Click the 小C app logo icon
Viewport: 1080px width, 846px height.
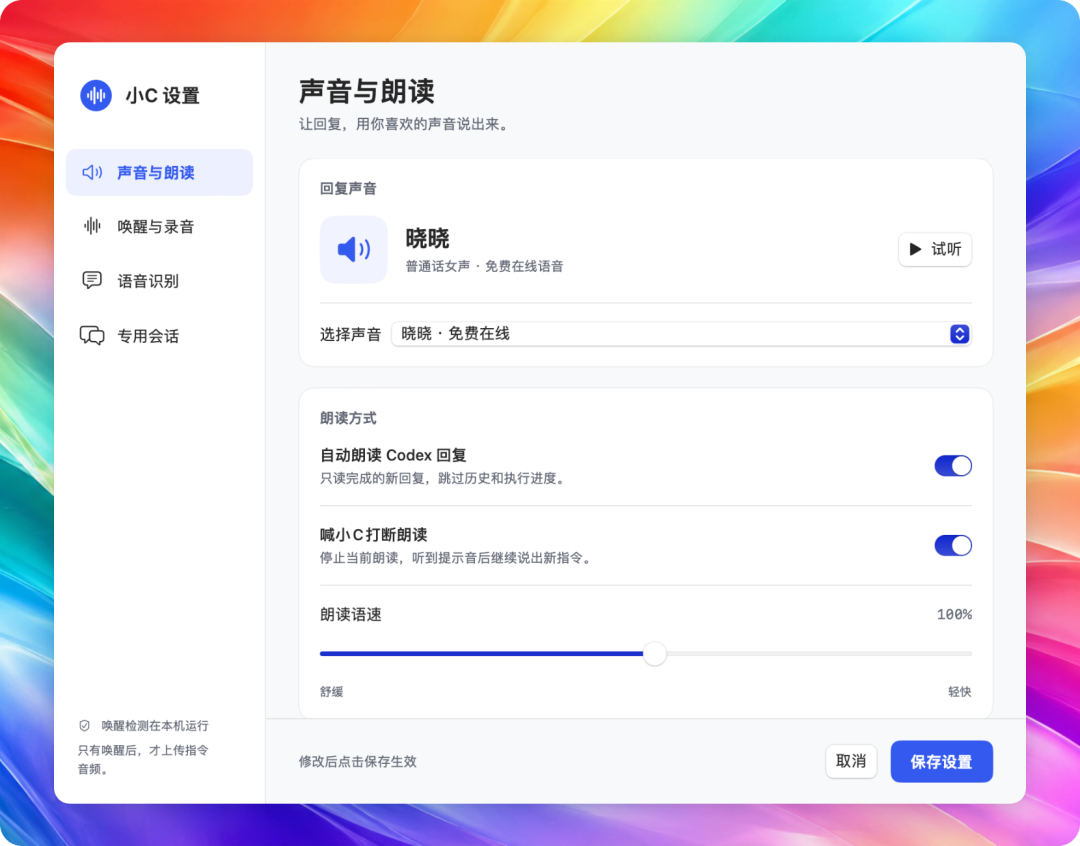coord(96,95)
